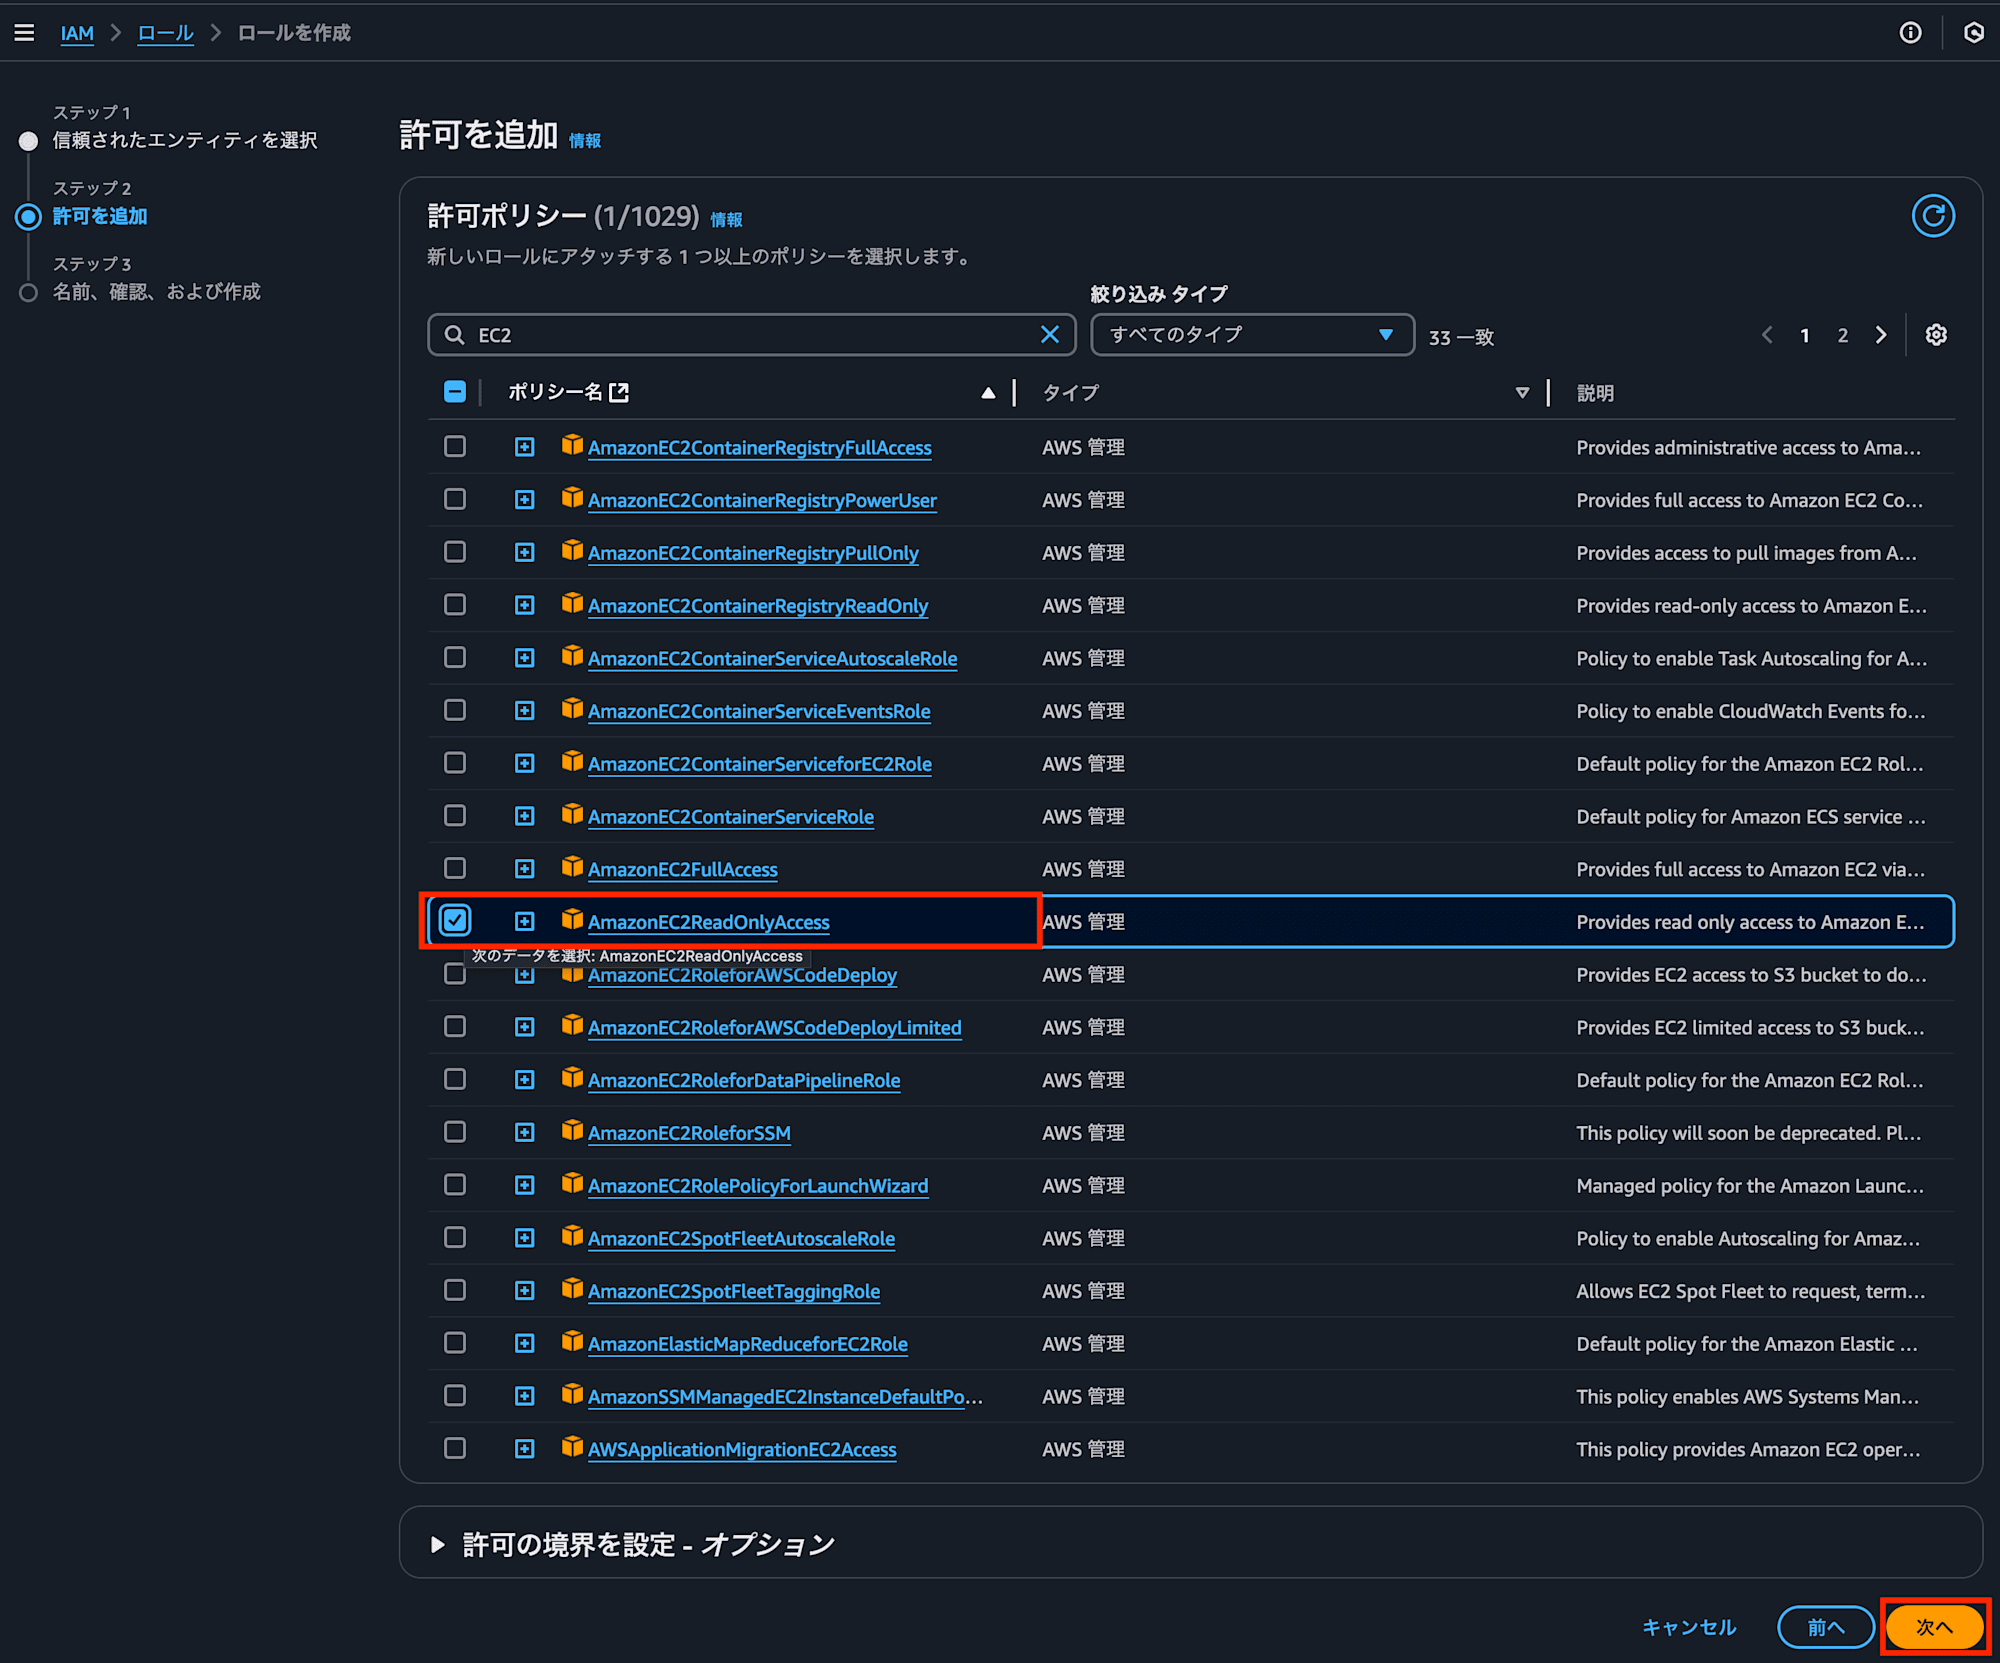The height and width of the screenshot is (1663, 2000).
Task: Expand AmazonEC2RolePolicyForLaunchWizard details
Action: [x=524, y=1185]
